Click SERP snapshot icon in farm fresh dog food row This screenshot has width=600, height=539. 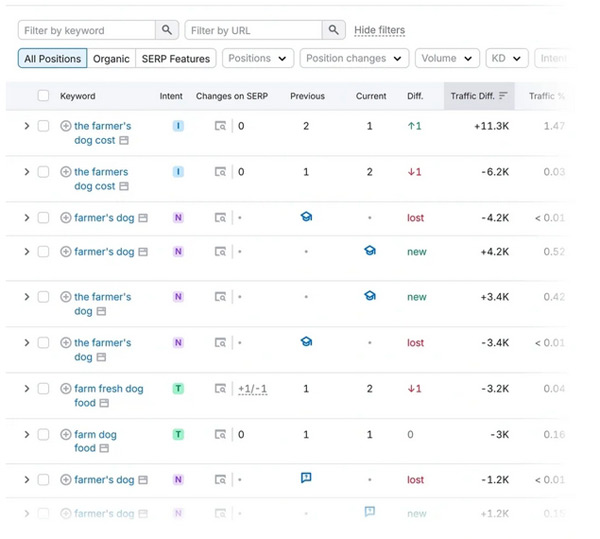point(220,389)
